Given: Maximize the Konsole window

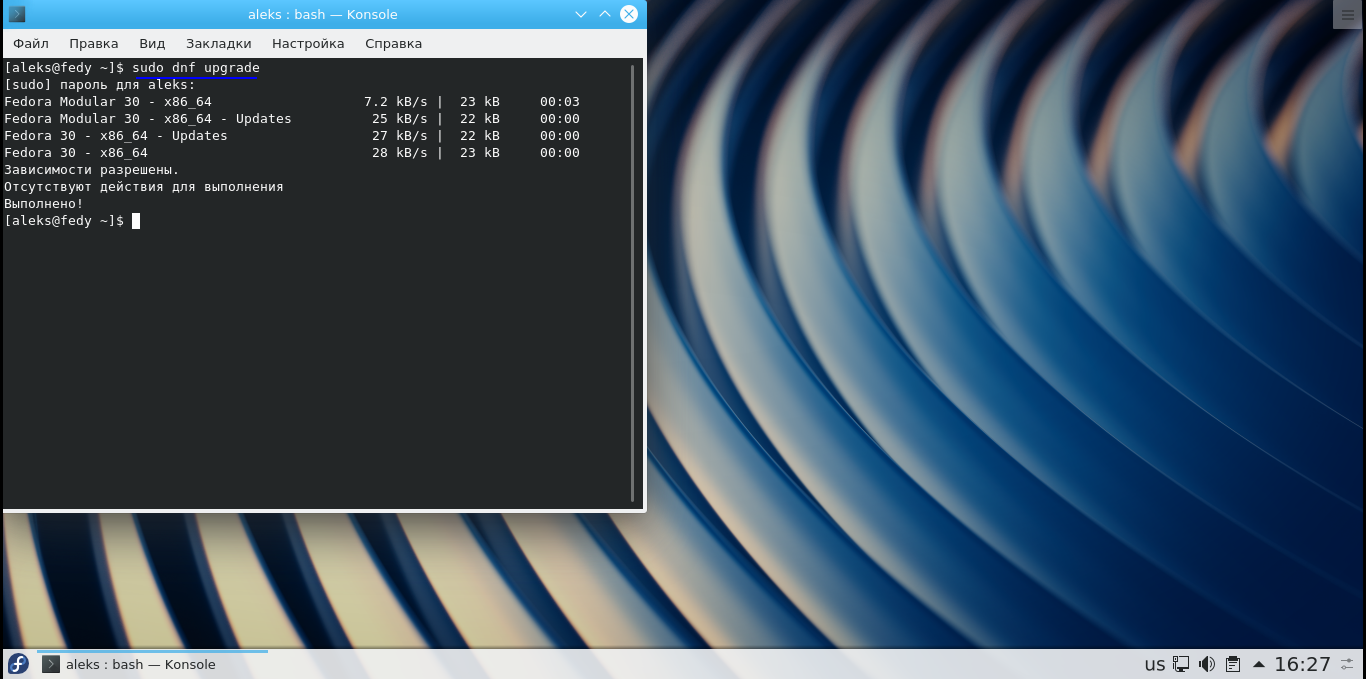Looking at the screenshot, I should (605, 14).
